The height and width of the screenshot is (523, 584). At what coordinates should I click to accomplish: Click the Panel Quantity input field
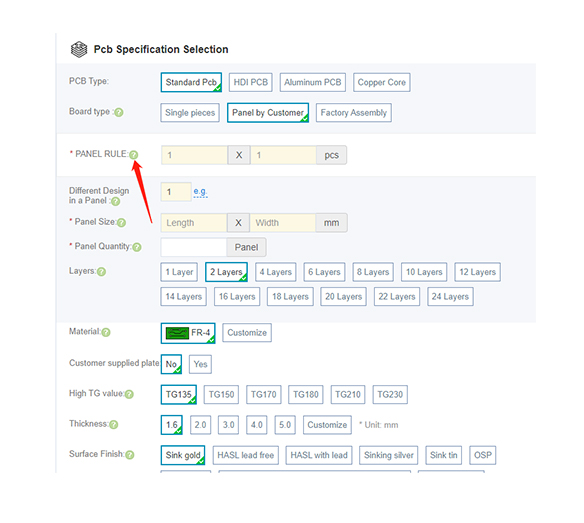tap(194, 247)
